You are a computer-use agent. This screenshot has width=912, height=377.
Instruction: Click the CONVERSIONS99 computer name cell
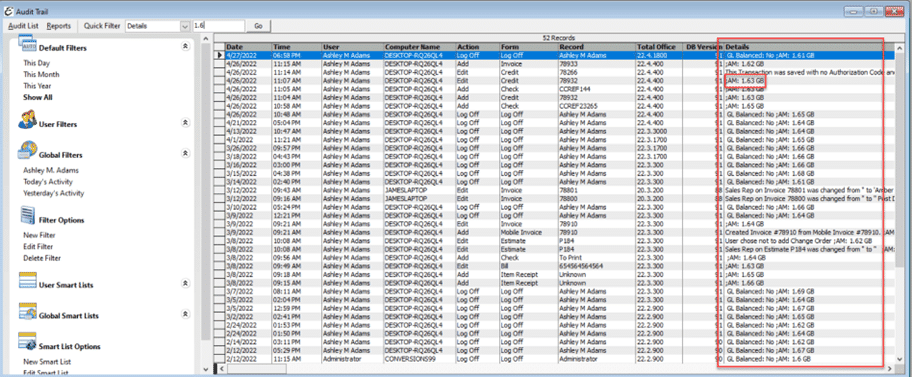click(x=419, y=359)
